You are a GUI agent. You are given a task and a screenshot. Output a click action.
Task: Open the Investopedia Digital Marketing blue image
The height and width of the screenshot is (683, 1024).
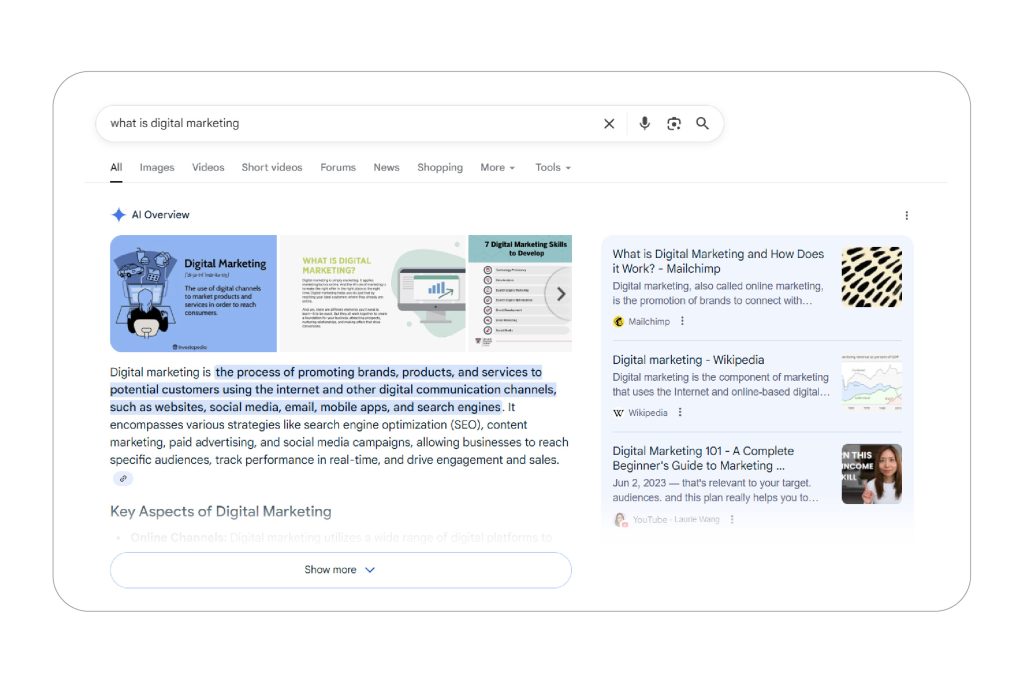pos(193,294)
